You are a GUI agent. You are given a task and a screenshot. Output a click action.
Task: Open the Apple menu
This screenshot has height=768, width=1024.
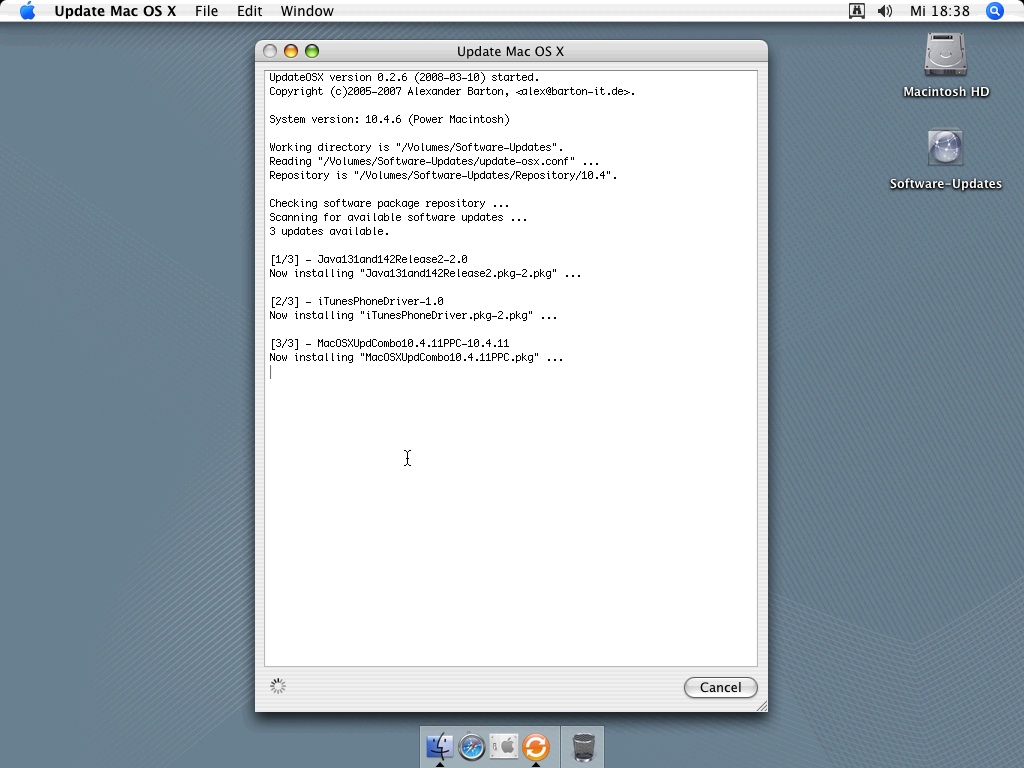(x=27, y=11)
